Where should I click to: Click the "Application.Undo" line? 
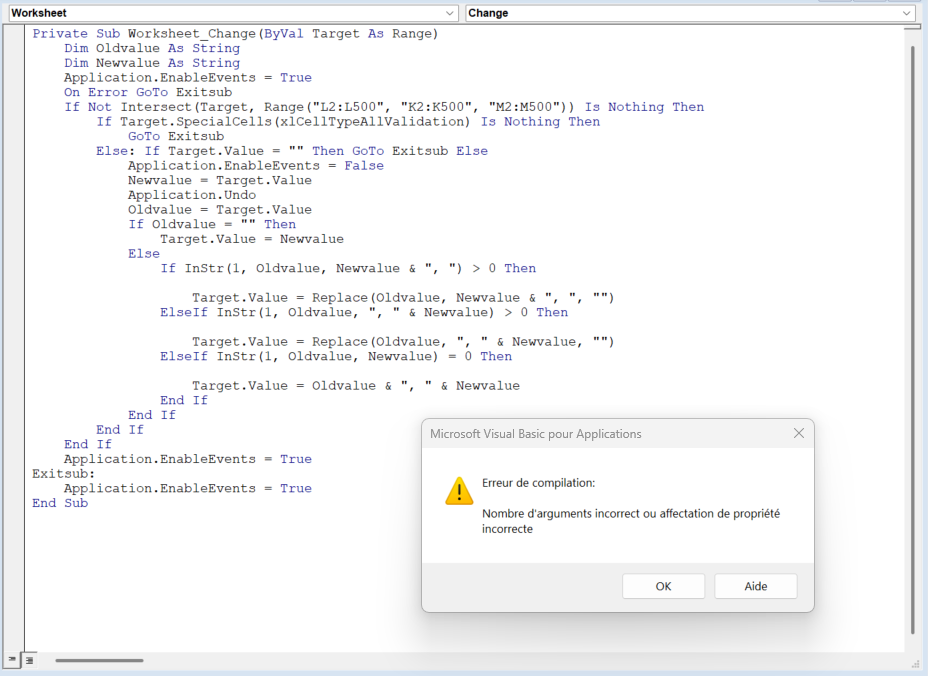(192, 195)
